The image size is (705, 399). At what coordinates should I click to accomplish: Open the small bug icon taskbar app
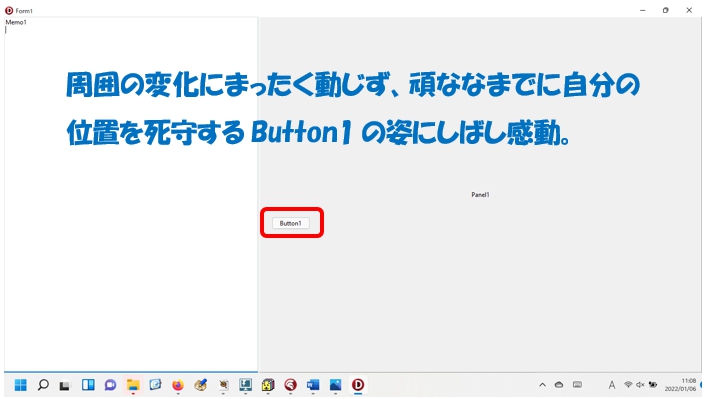click(223, 385)
